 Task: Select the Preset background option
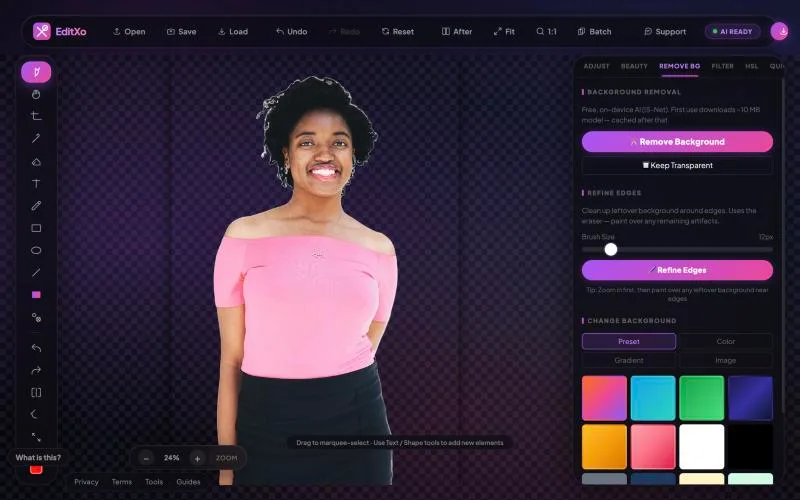[x=629, y=341]
